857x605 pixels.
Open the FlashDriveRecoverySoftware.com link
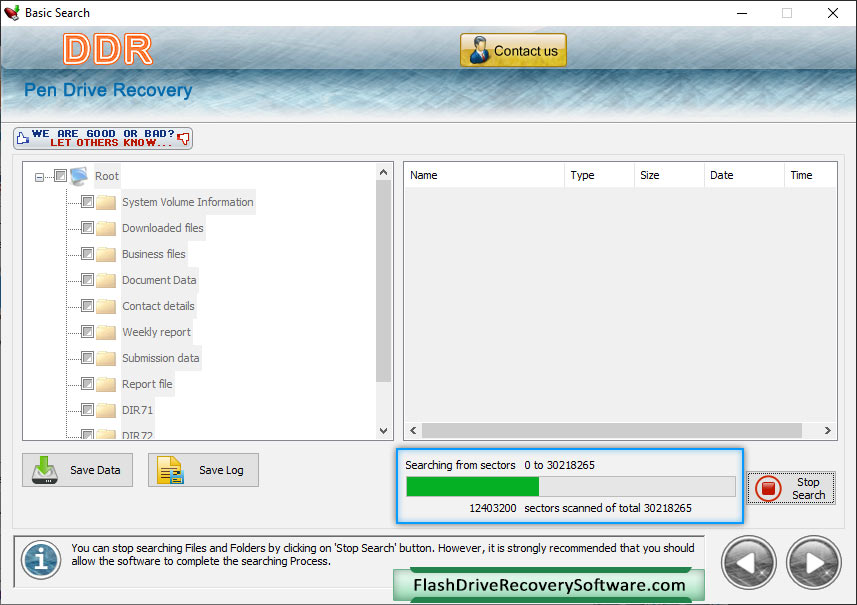549,585
